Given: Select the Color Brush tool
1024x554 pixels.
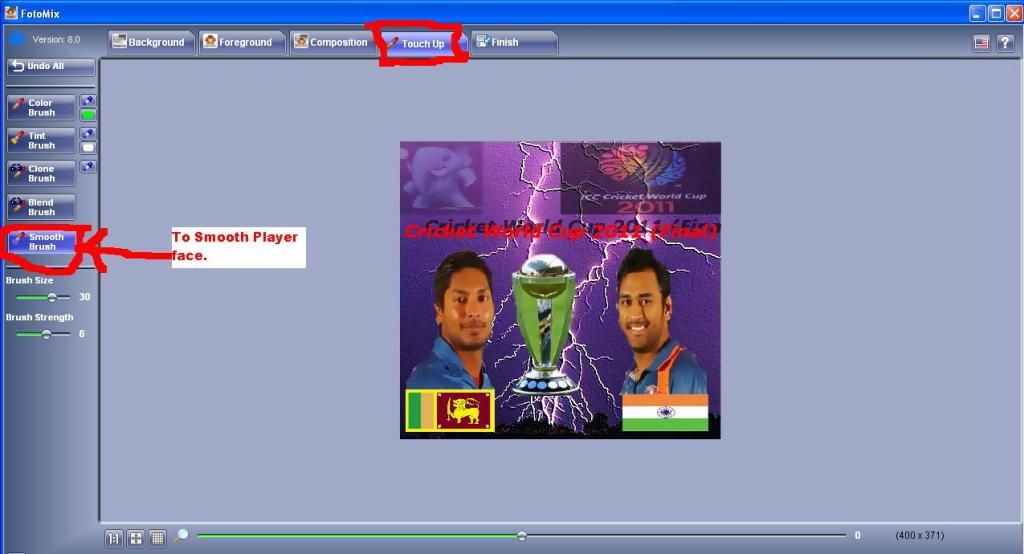Looking at the screenshot, I should pos(41,108).
